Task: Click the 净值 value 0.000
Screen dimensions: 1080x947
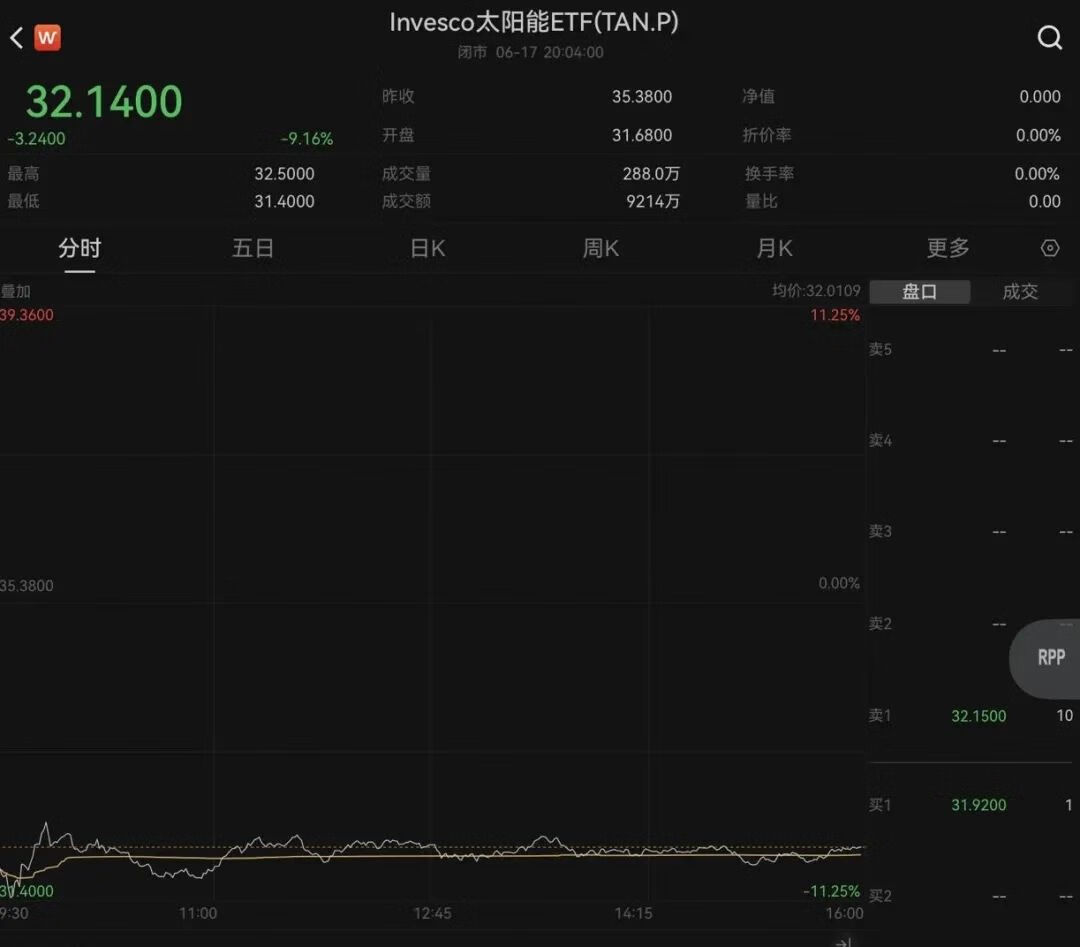Action: point(1040,96)
